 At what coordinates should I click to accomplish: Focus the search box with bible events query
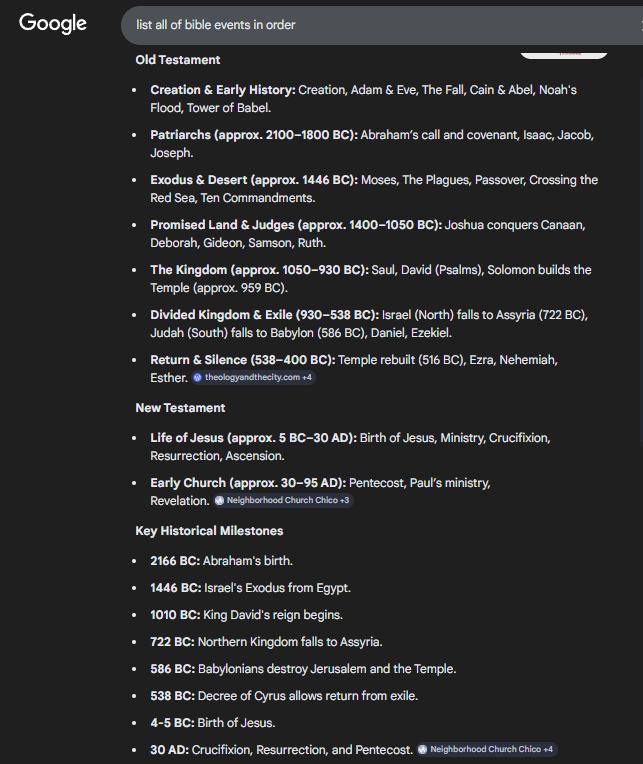click(x=382, y=25)
